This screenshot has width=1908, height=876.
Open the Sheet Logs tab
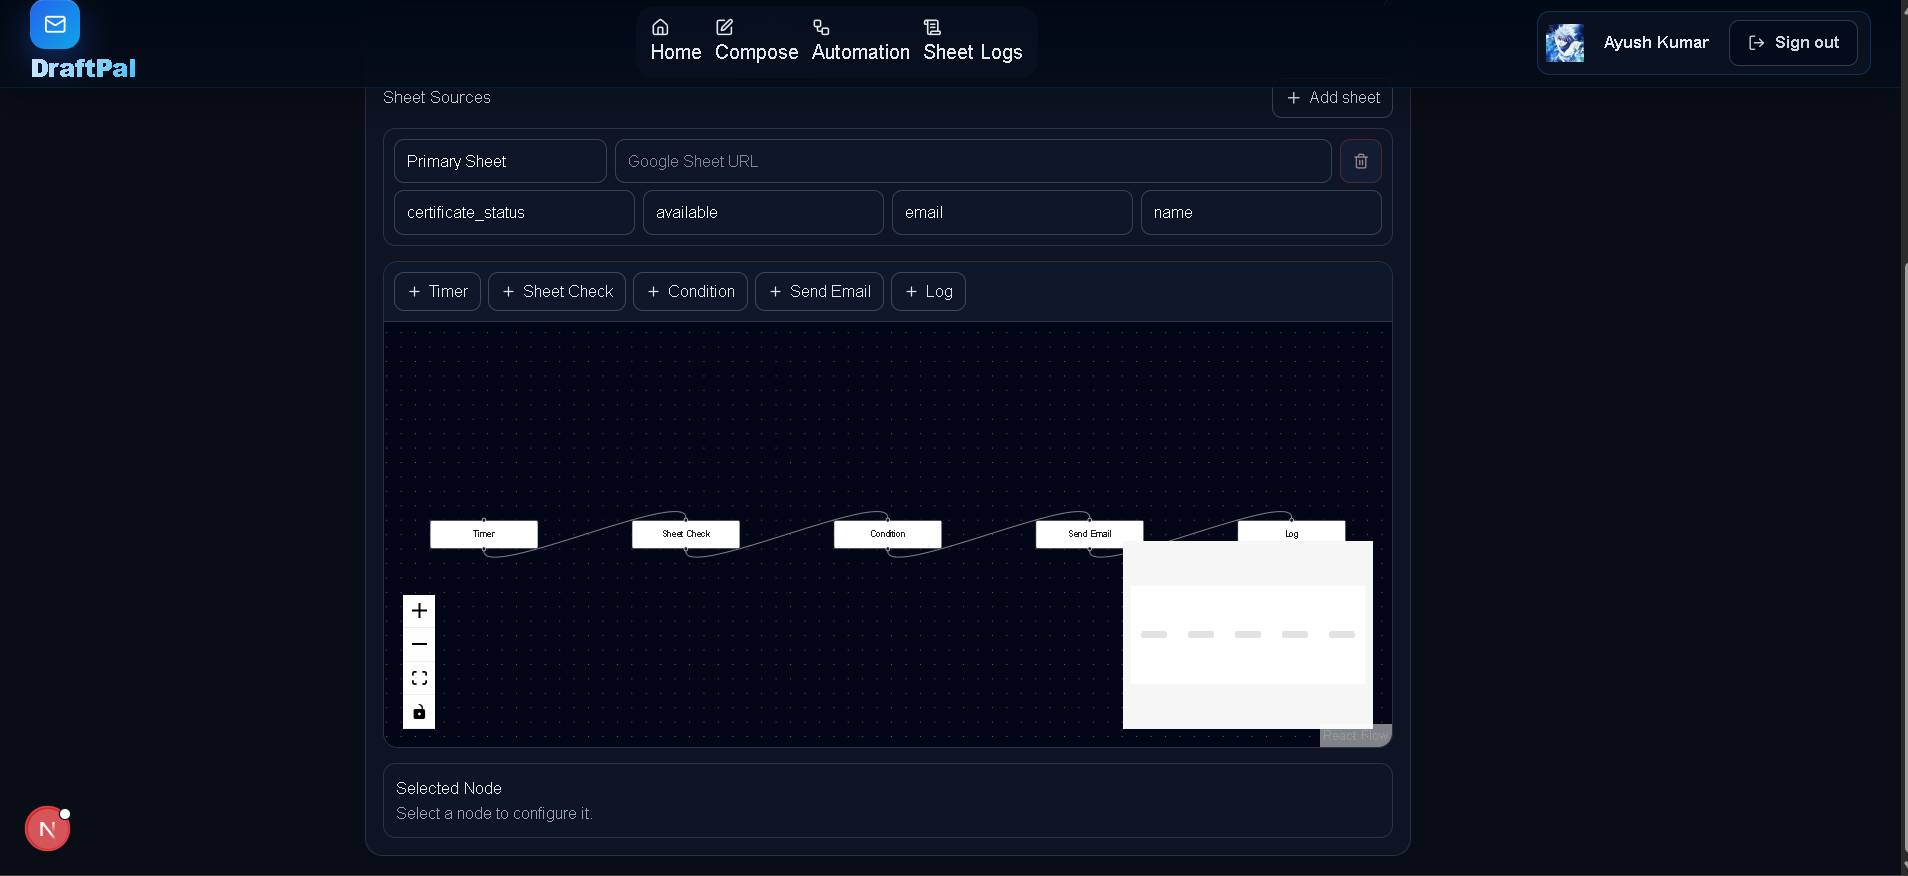click(x=972, y=41)
